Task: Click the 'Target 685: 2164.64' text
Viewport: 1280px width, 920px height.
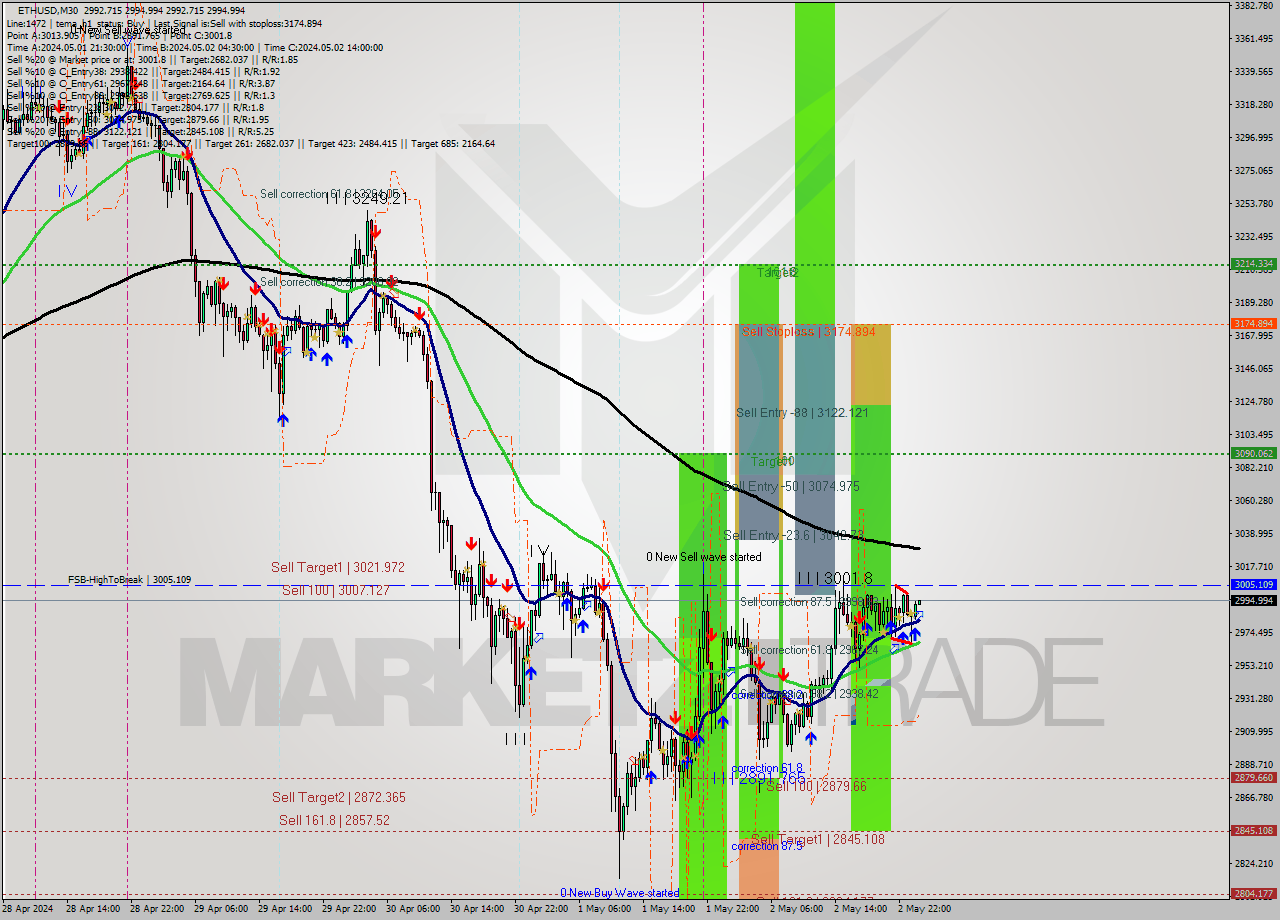Action: tap(452, 143)
